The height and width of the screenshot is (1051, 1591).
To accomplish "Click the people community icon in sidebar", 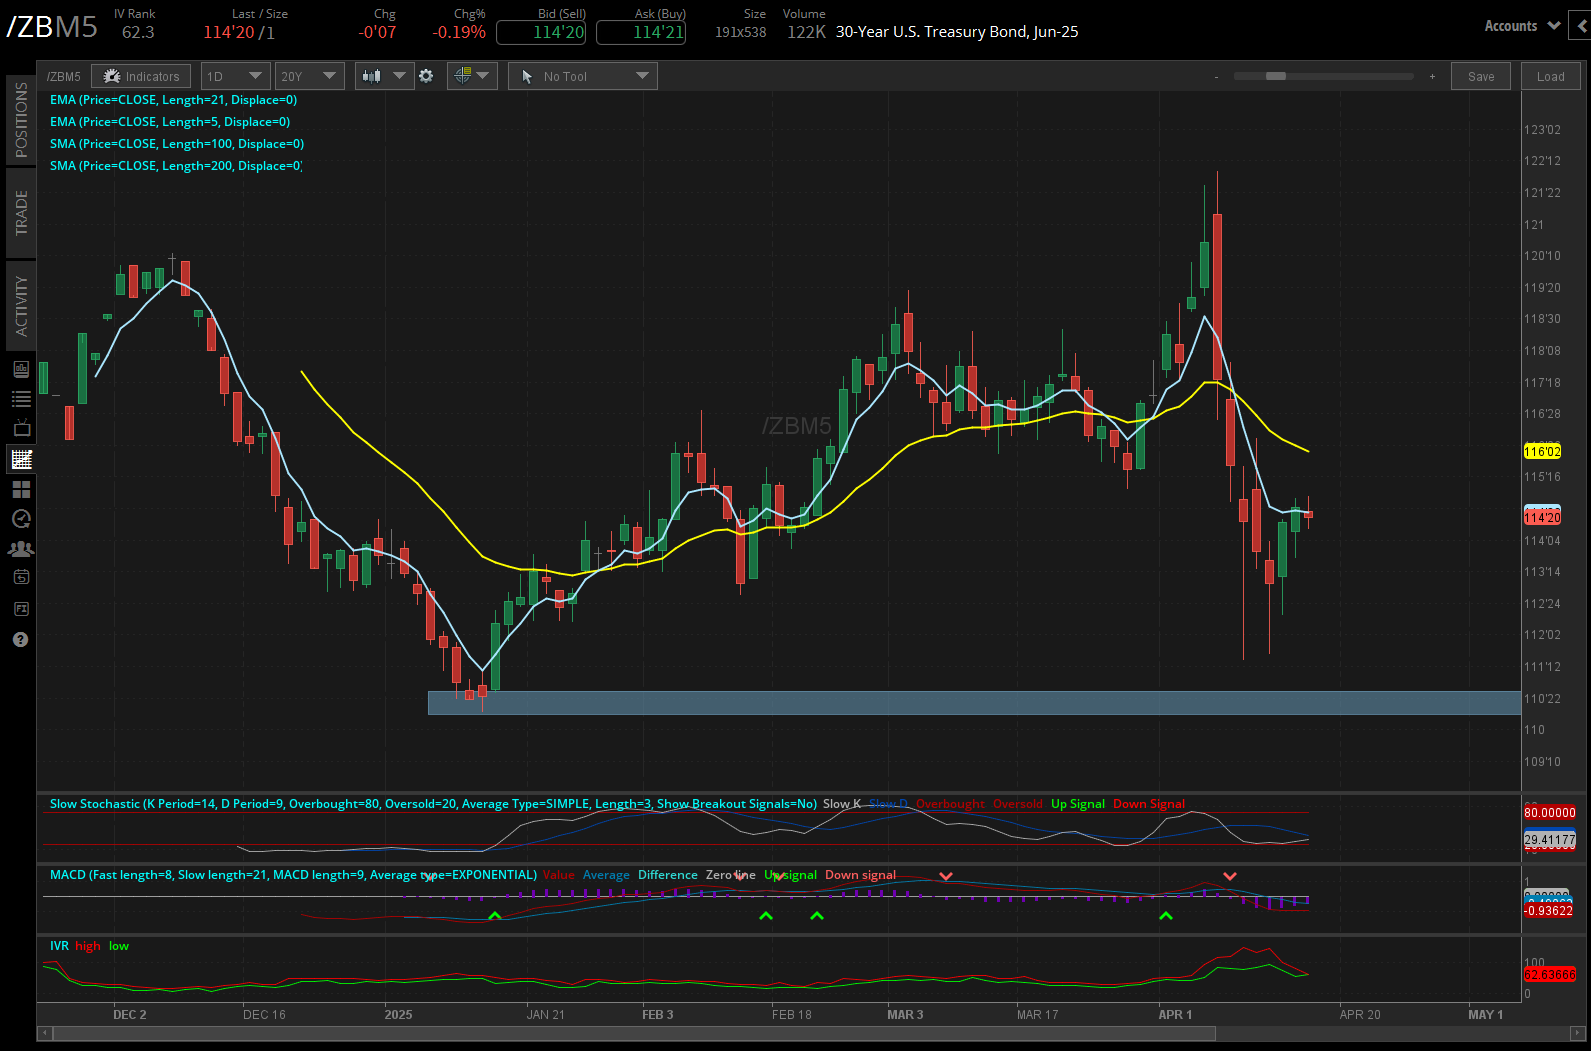I will tap(21, 549).
